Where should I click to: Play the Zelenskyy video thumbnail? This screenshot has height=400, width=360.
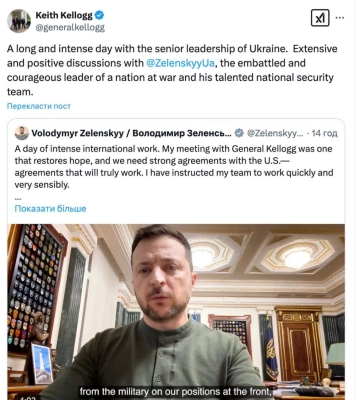176,311
